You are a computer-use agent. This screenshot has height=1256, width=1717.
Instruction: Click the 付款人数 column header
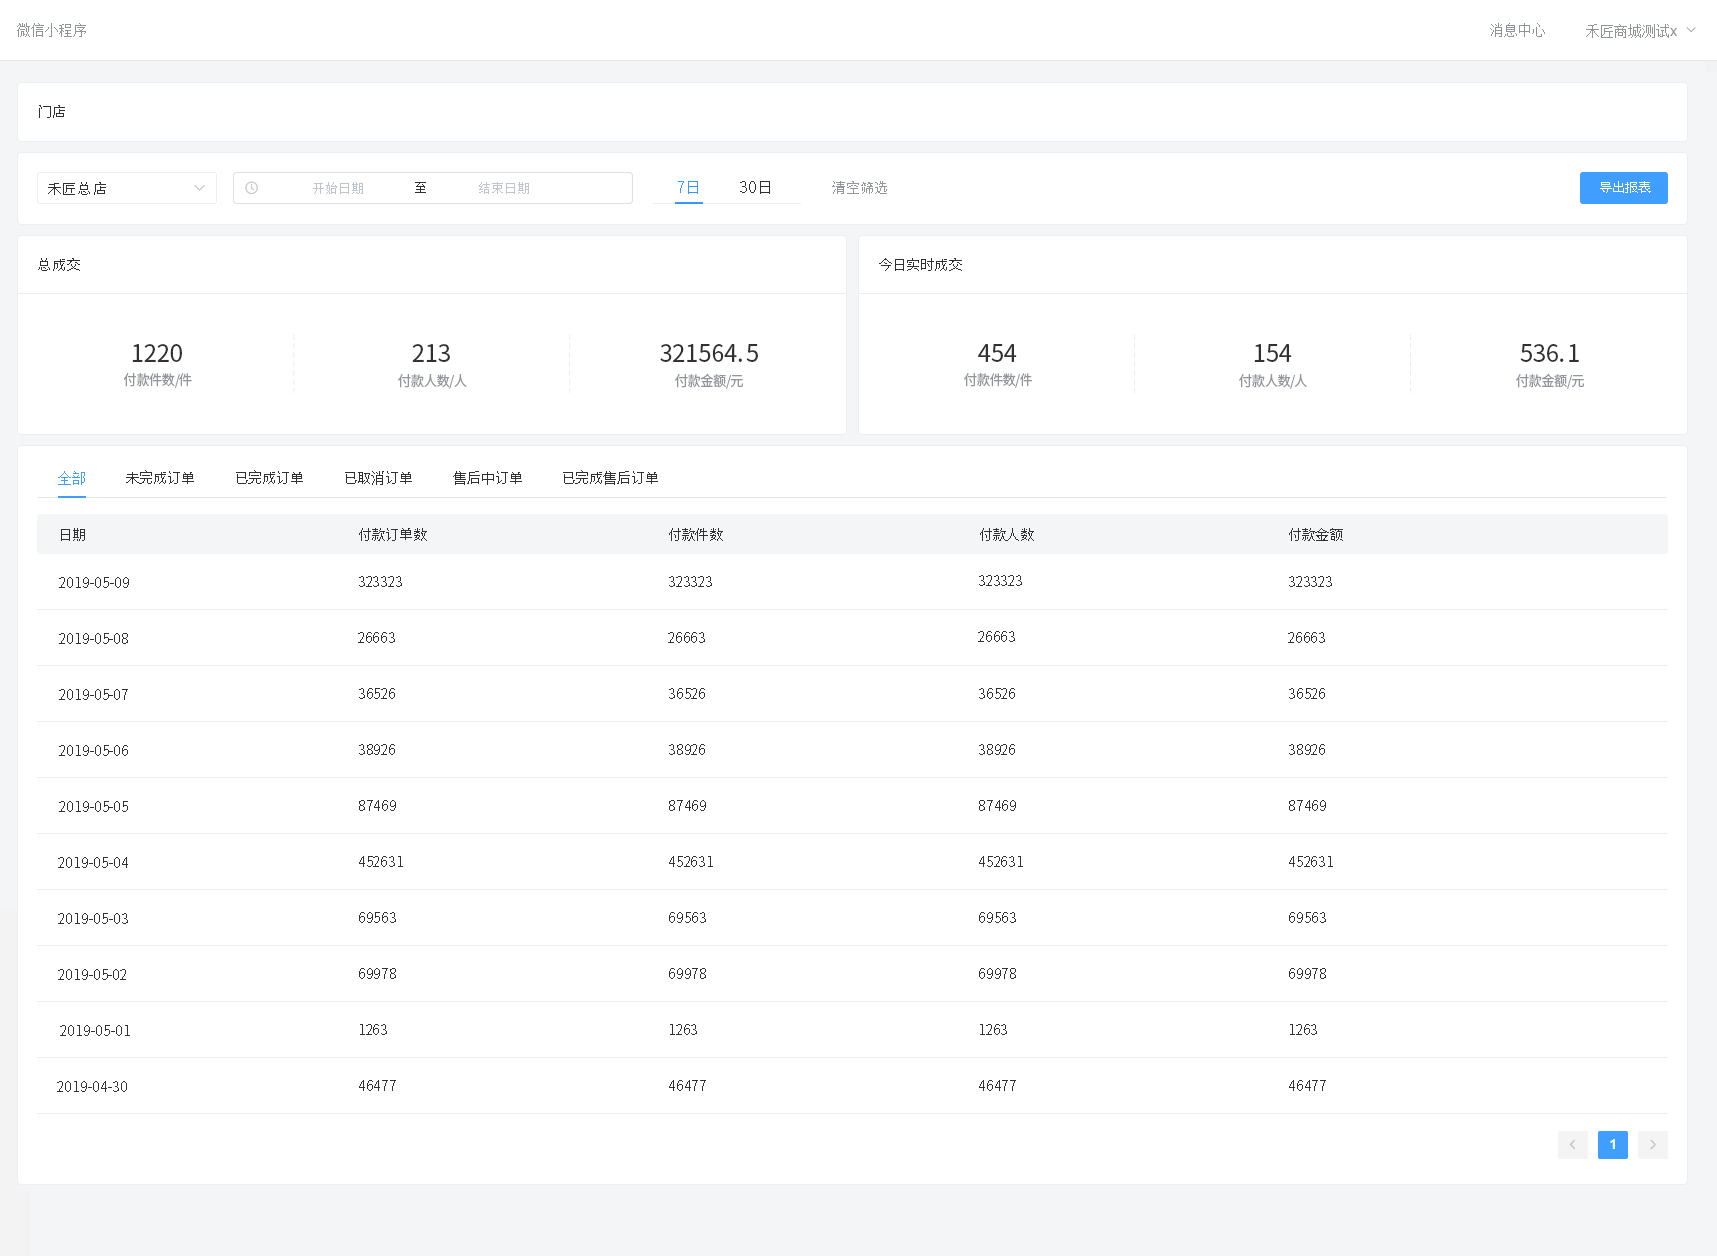[x=1006, y=535]
